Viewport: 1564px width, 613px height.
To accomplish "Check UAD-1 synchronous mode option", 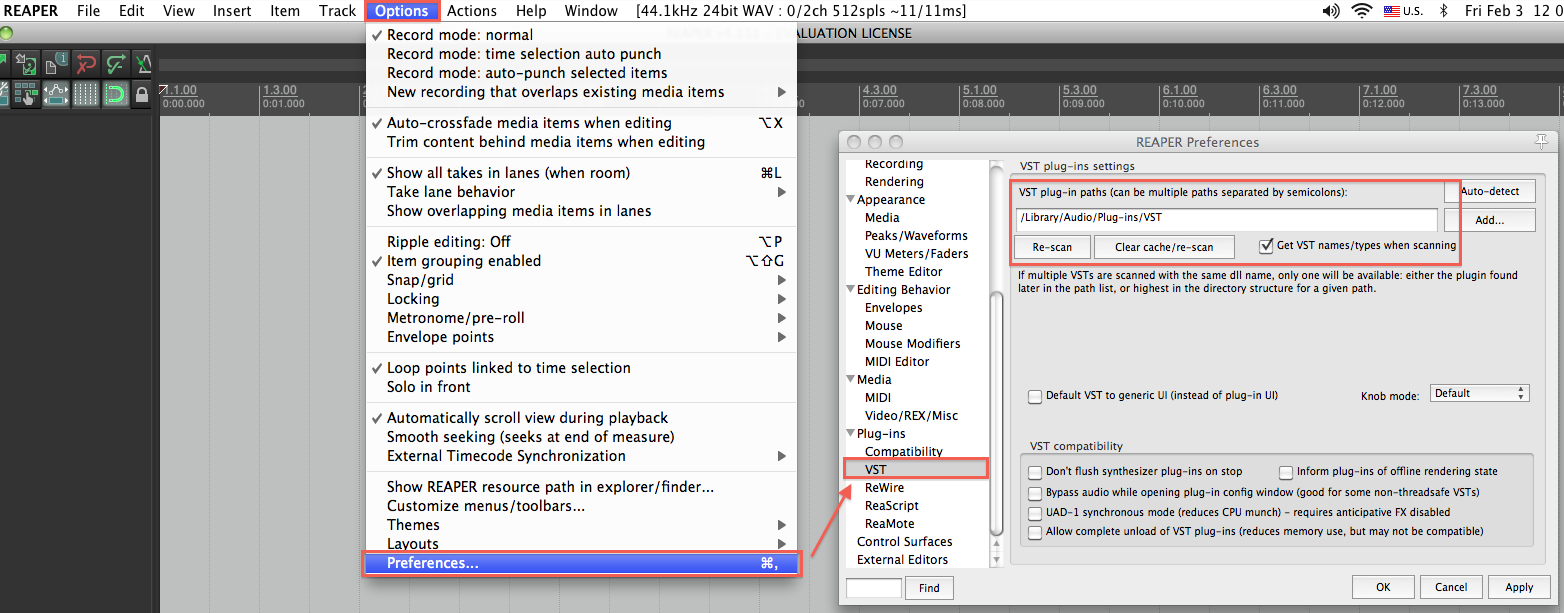I will [x=1035, y=512].
